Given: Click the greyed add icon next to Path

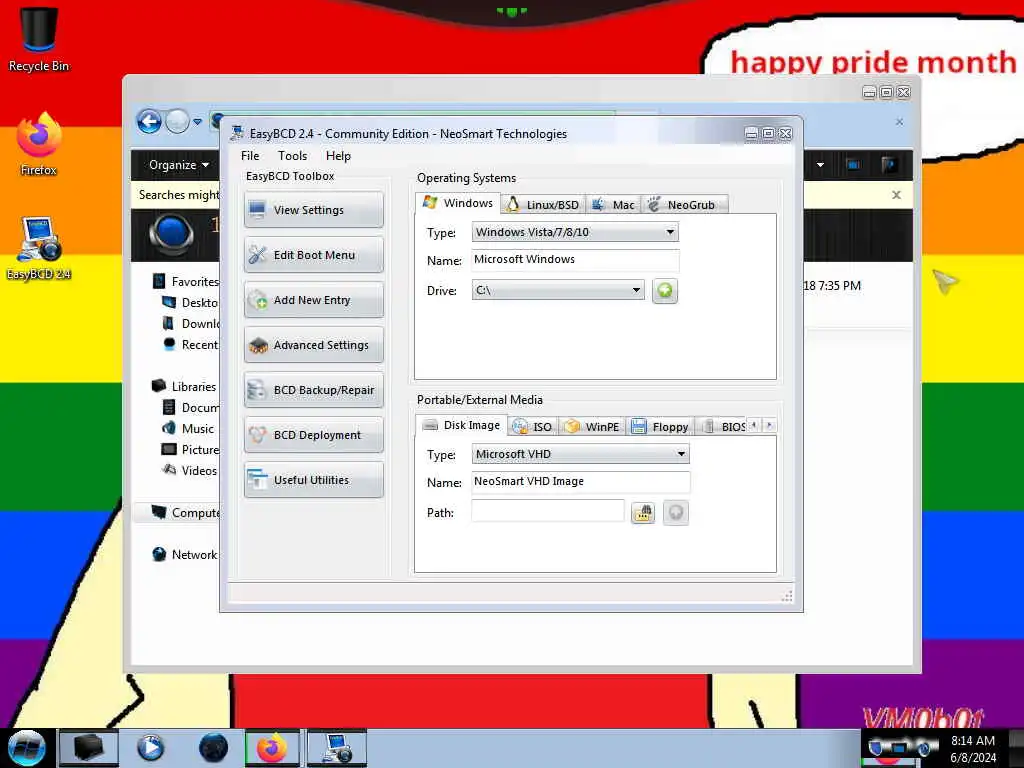Looking at the screenshot, I should point(676,513).
